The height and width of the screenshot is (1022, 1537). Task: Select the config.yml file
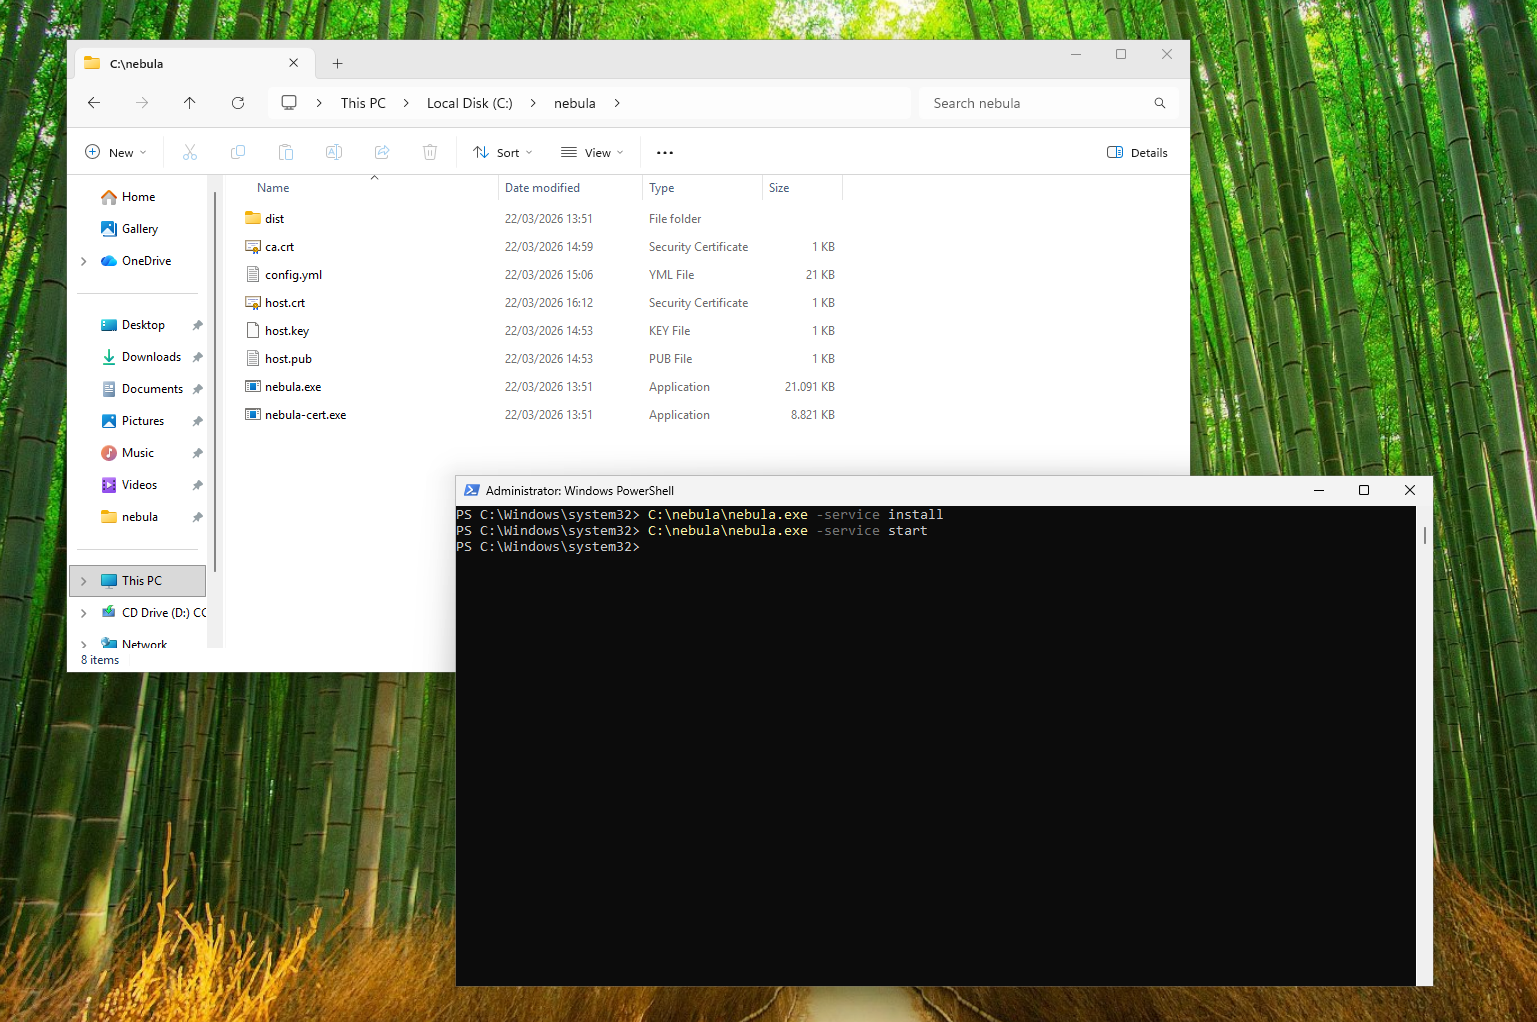point(293,275)
